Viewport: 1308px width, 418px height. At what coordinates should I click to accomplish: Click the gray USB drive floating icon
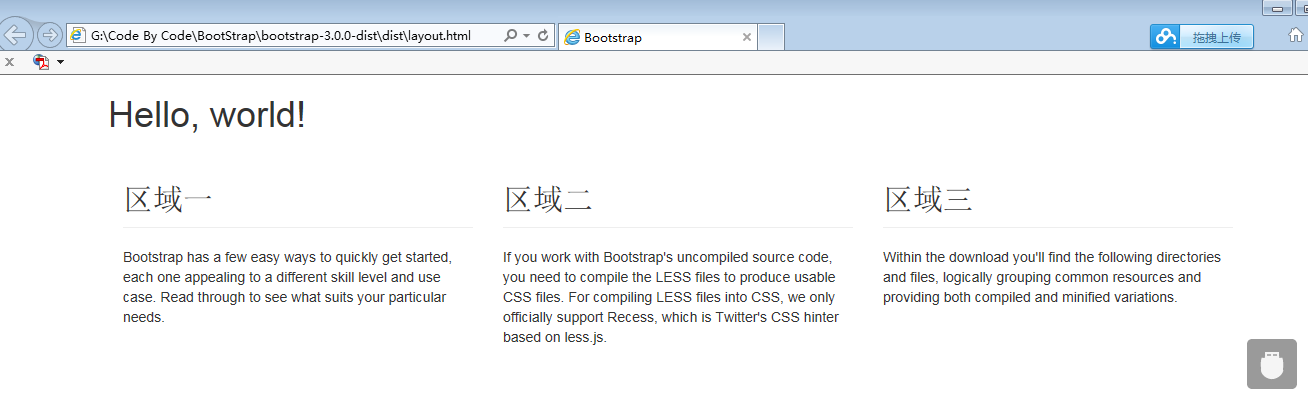tap(1271, 364)
